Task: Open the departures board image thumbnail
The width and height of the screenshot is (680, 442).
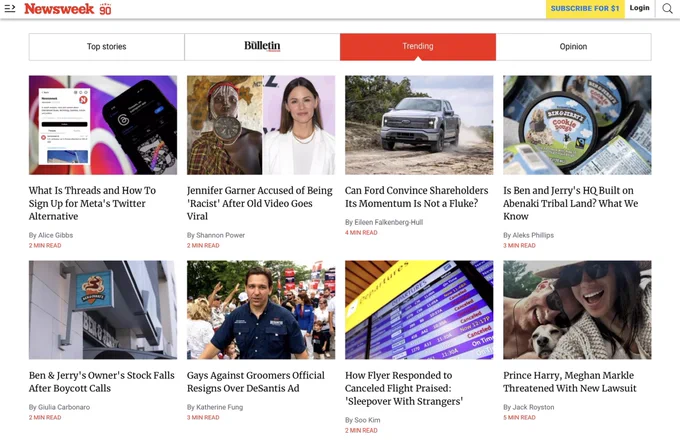Action: [x=419, y=310]
